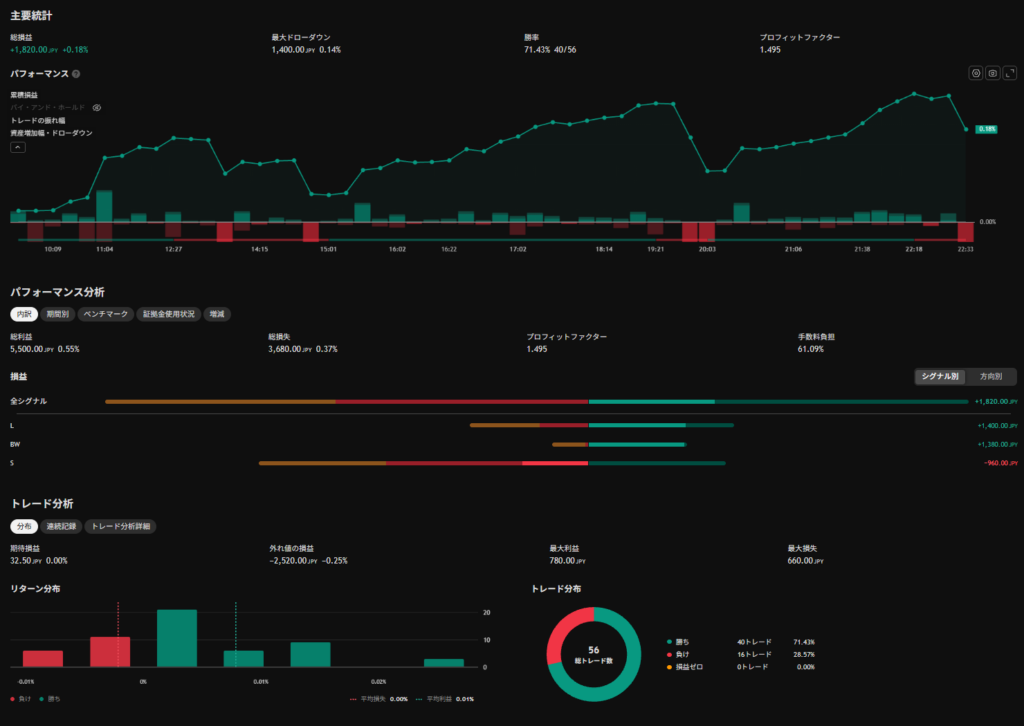Expand the performance chart to fullscreen

[1010, 73]
